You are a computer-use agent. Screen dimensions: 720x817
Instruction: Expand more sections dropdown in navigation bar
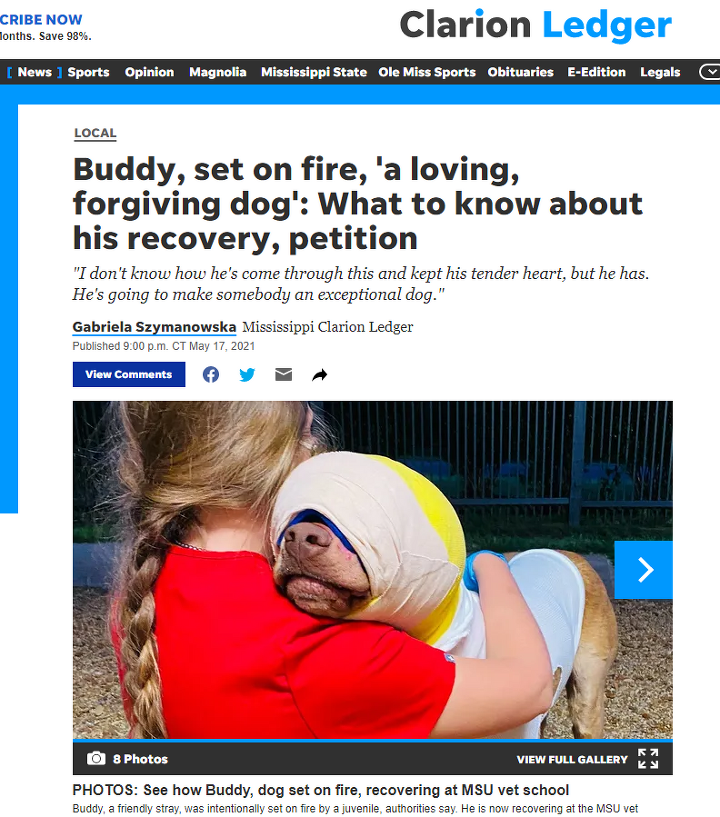[710, 72]
